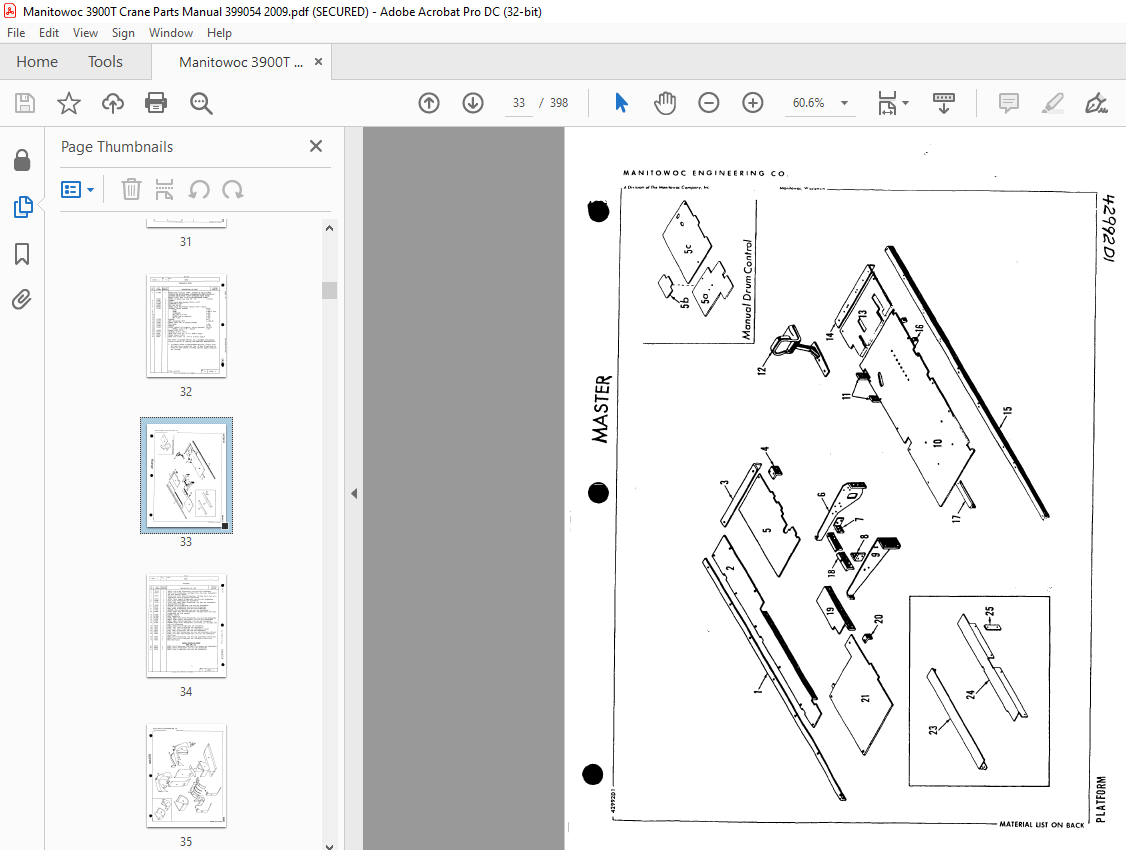The width and height of the screenshot is (1126, 850).
Task: Select page 34 thumbnail
Action: tap(186, 626)
